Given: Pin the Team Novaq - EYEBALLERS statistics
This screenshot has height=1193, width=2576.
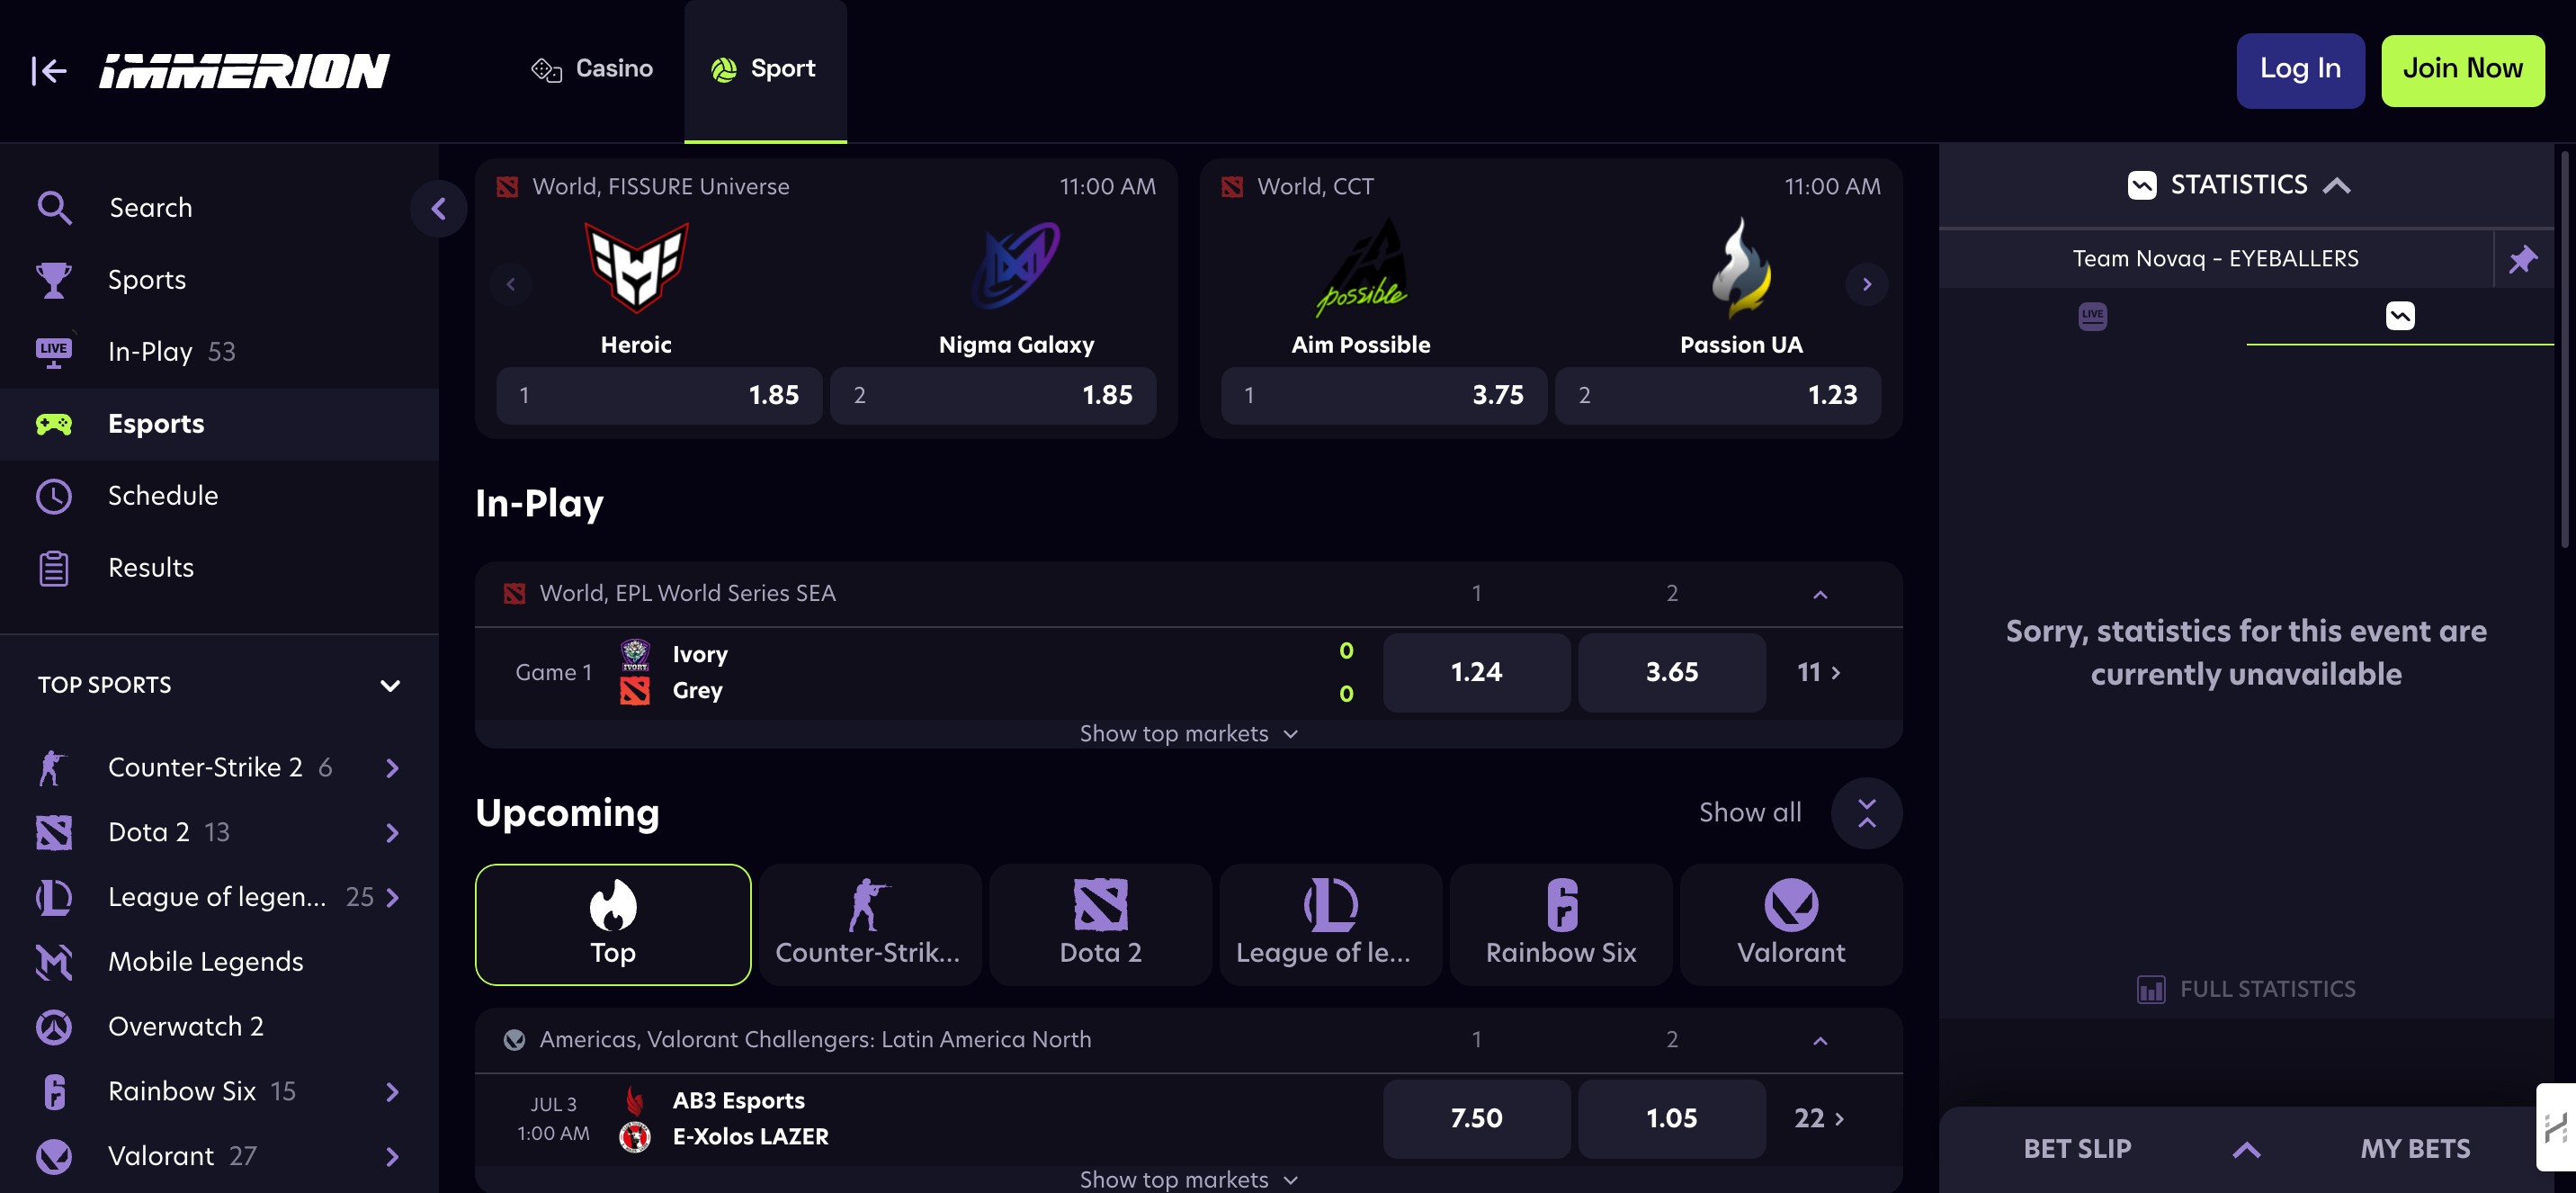Looking at the screenshot, I should (x=2523, y=259).
